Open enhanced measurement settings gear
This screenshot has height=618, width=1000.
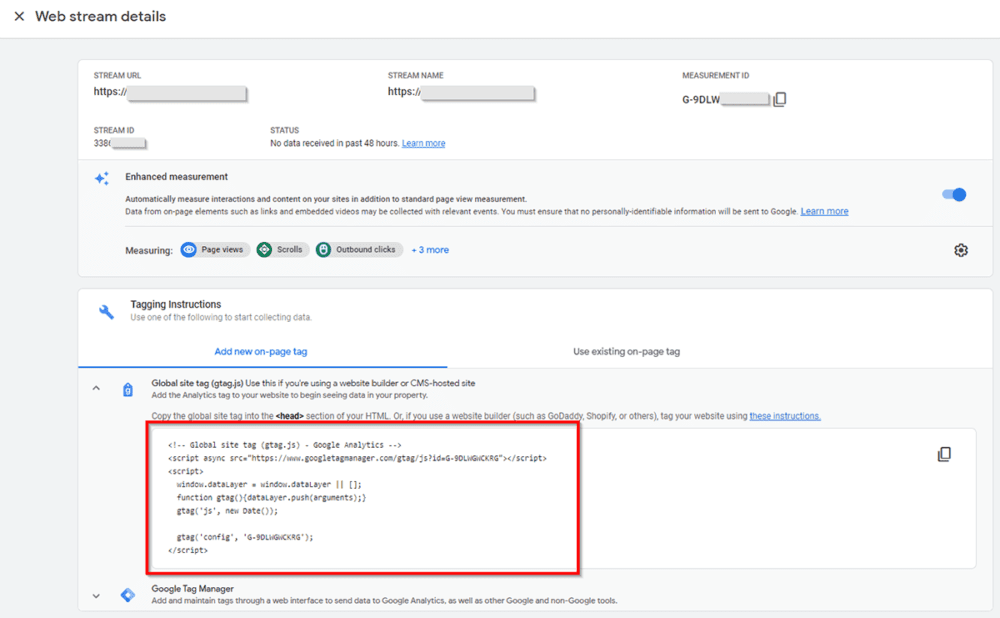pos(961,250)
